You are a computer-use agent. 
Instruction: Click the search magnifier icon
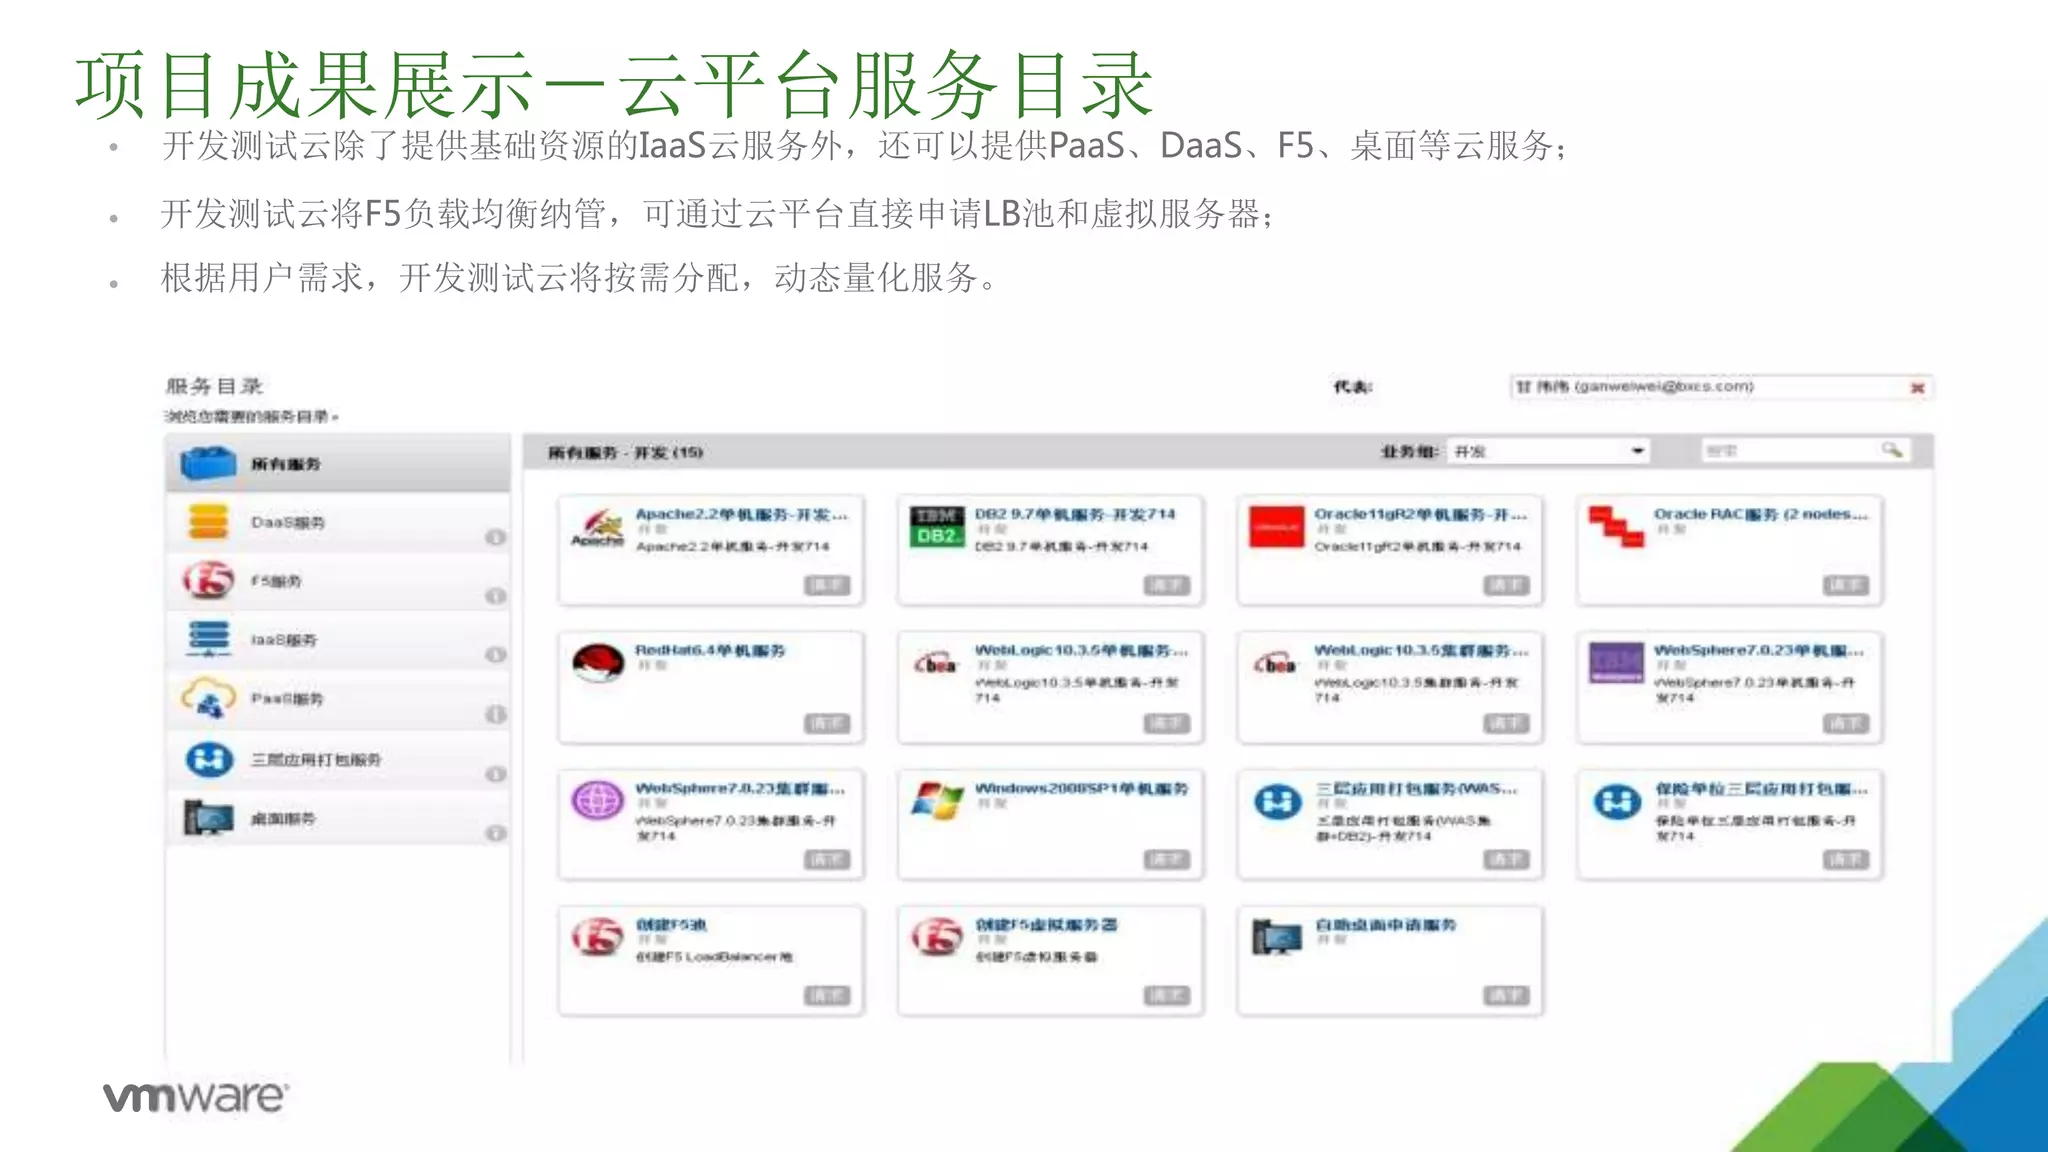click(x=1891, y=451)
